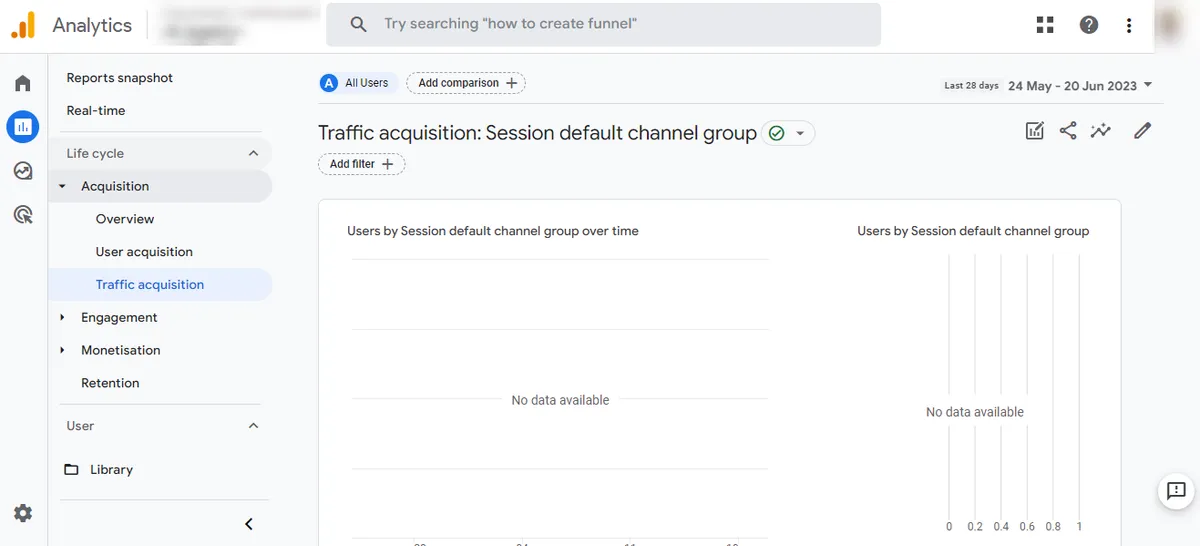This screenshot has height=546, width=1200.
Task: Click the All Users 'A' badge
Action: coord(329,83)
